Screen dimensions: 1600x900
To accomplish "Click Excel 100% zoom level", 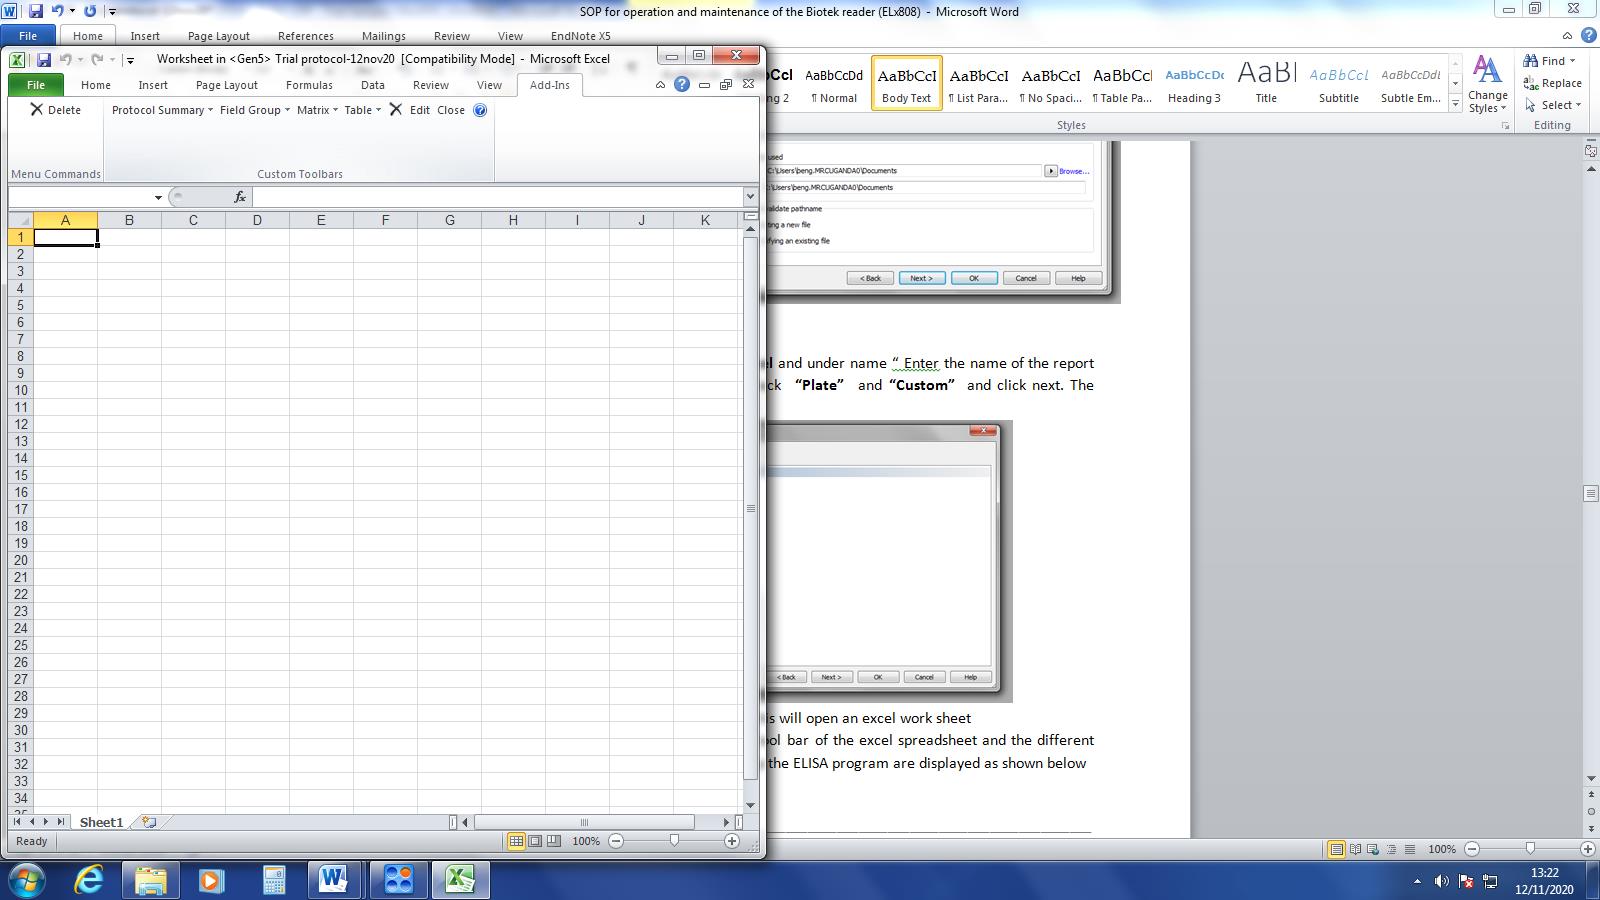I will click(x=586, y=841).
